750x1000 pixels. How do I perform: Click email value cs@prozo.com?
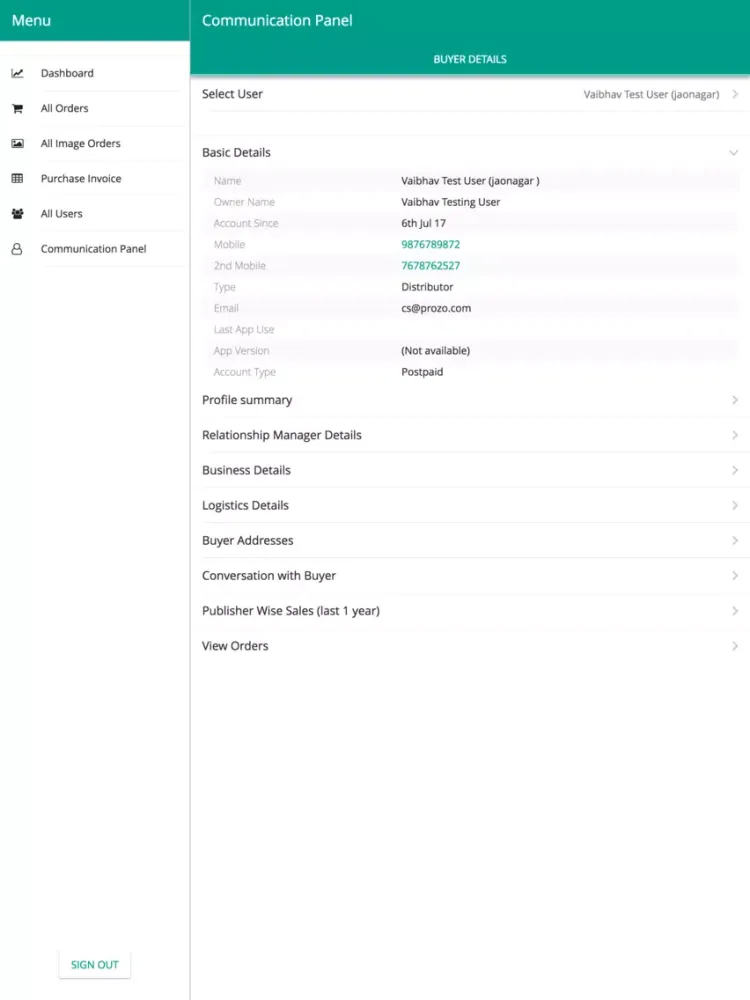[436, 308]
